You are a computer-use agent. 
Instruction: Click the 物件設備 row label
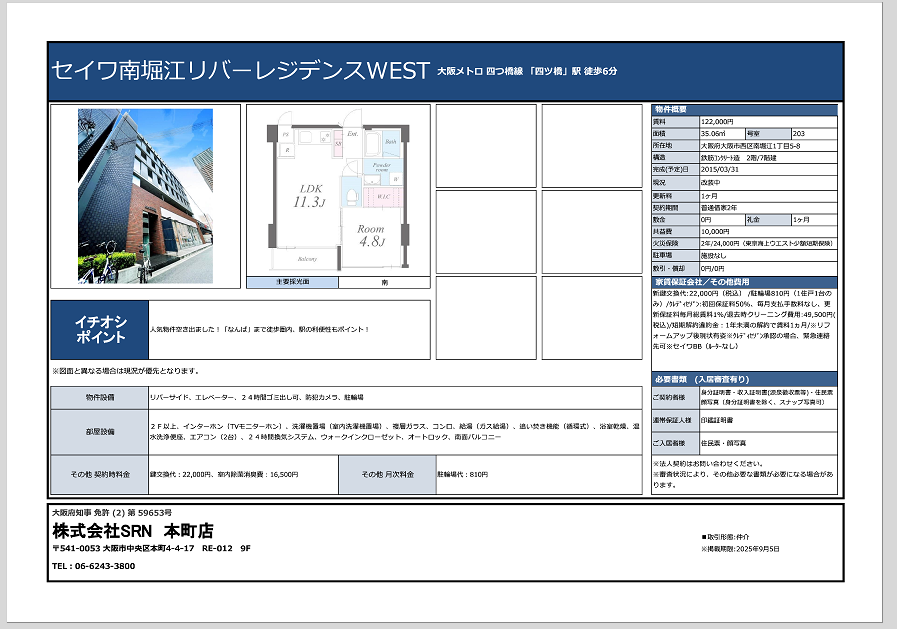(99, 397)
